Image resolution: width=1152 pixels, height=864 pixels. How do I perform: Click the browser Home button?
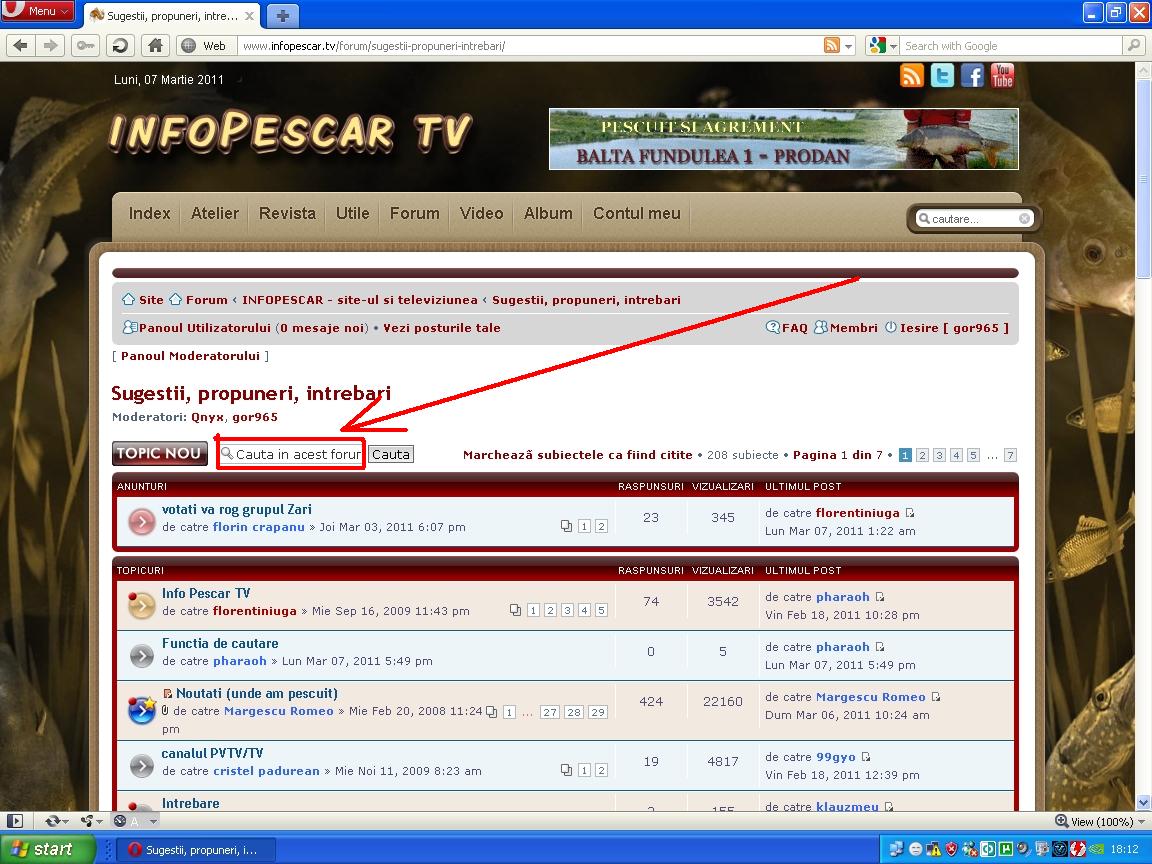point(154,45)
